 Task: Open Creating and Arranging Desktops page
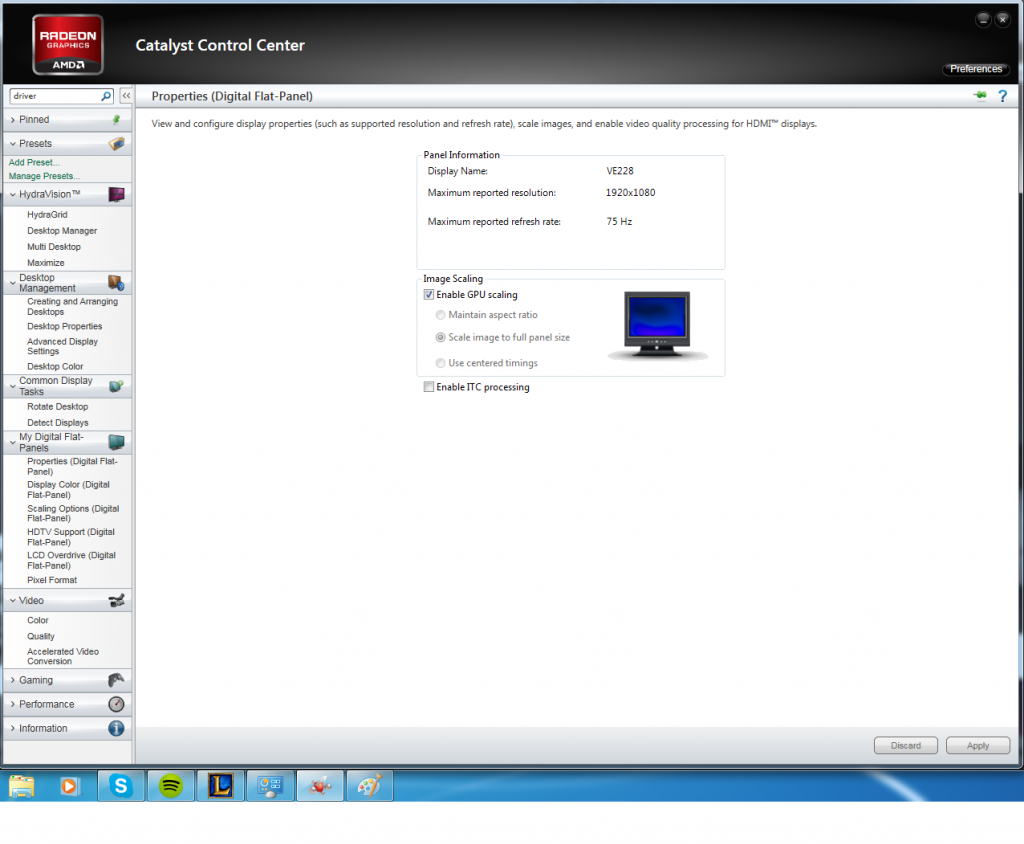[x=72, y=306]
